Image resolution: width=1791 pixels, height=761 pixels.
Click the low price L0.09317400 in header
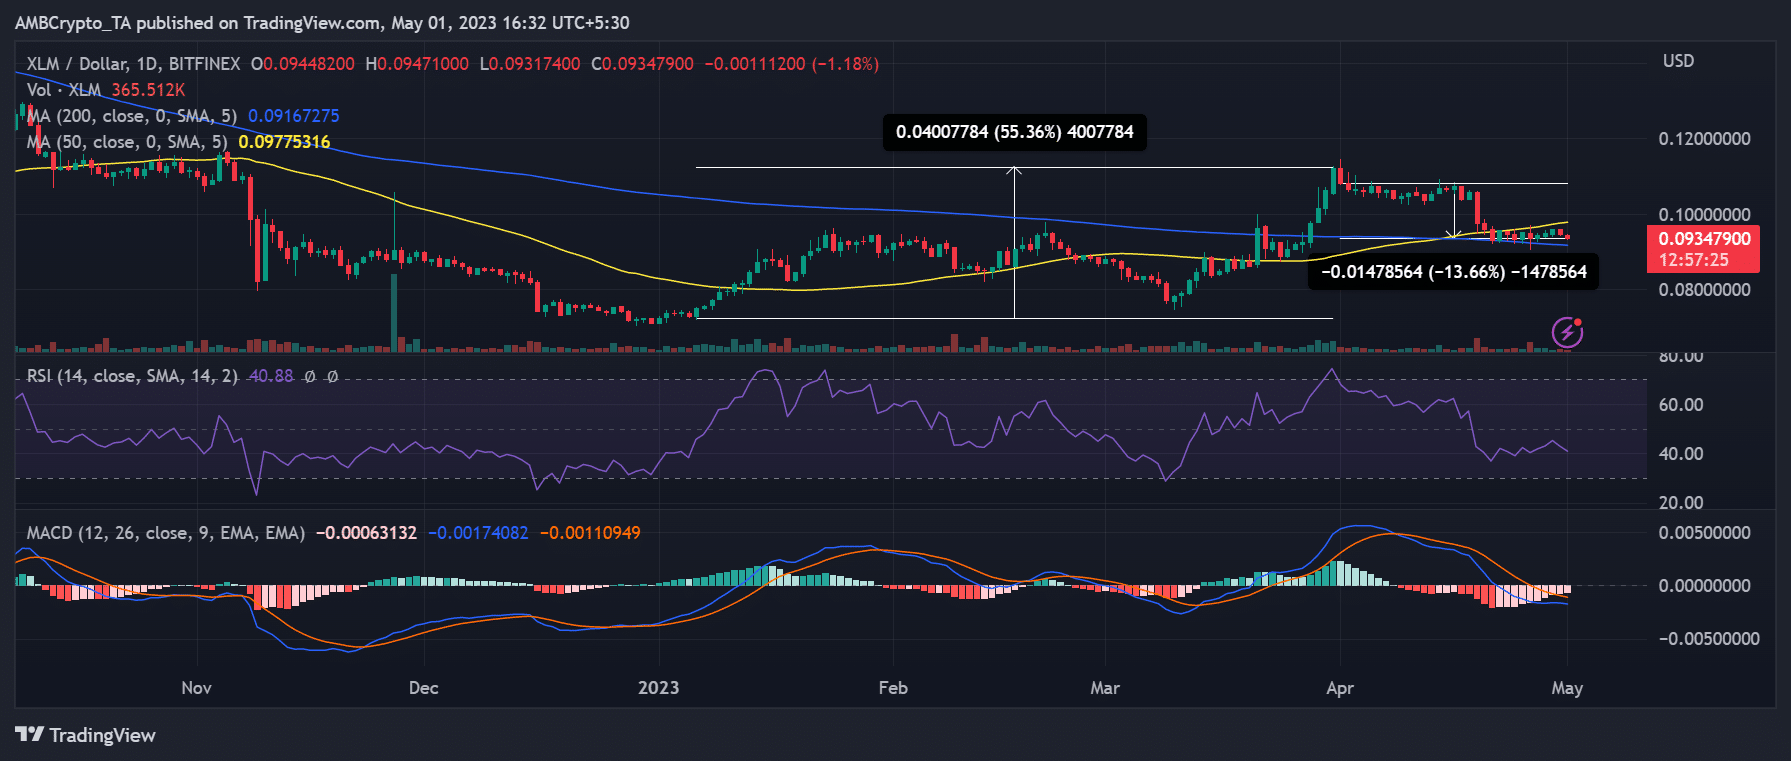coord(530,64)
